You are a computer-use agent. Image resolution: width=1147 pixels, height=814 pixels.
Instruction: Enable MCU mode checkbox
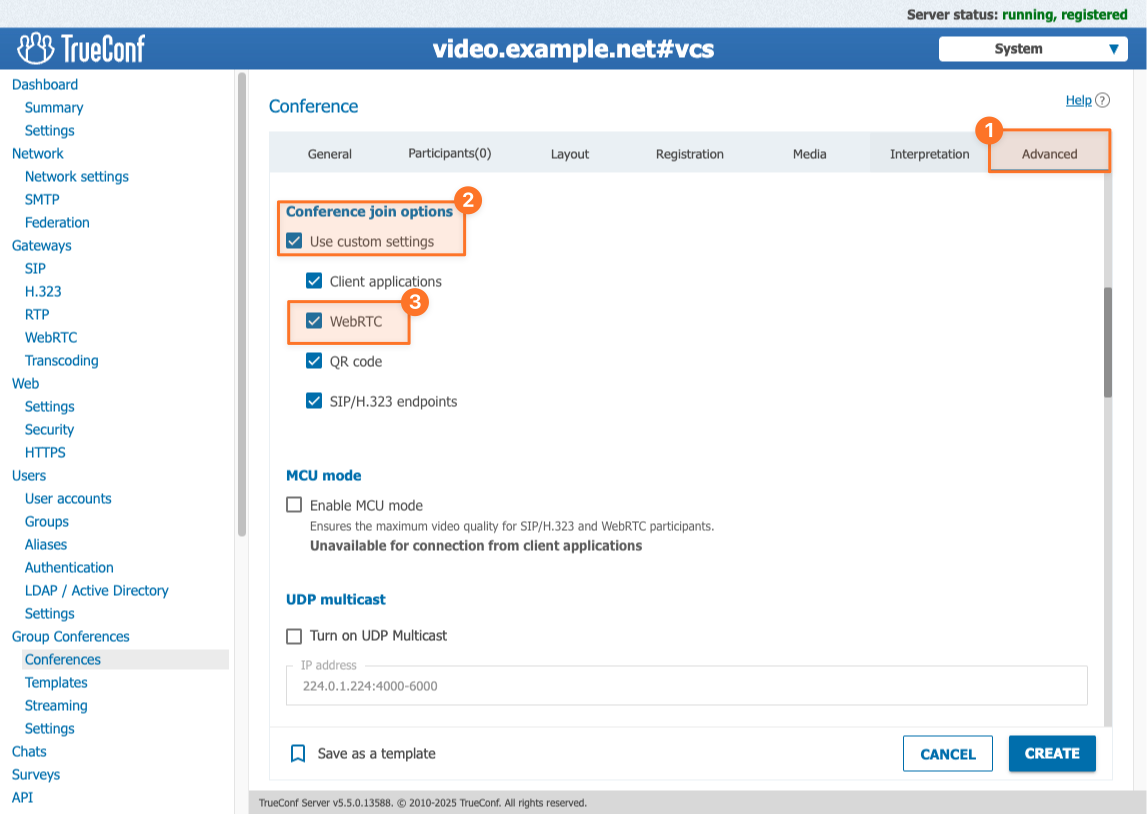tap(294, 505)
